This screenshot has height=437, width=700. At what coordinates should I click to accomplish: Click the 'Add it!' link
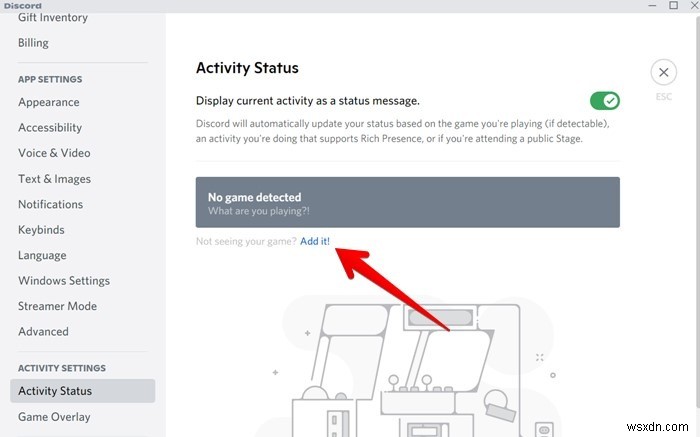pyautogui.click(x=315, y=242)
